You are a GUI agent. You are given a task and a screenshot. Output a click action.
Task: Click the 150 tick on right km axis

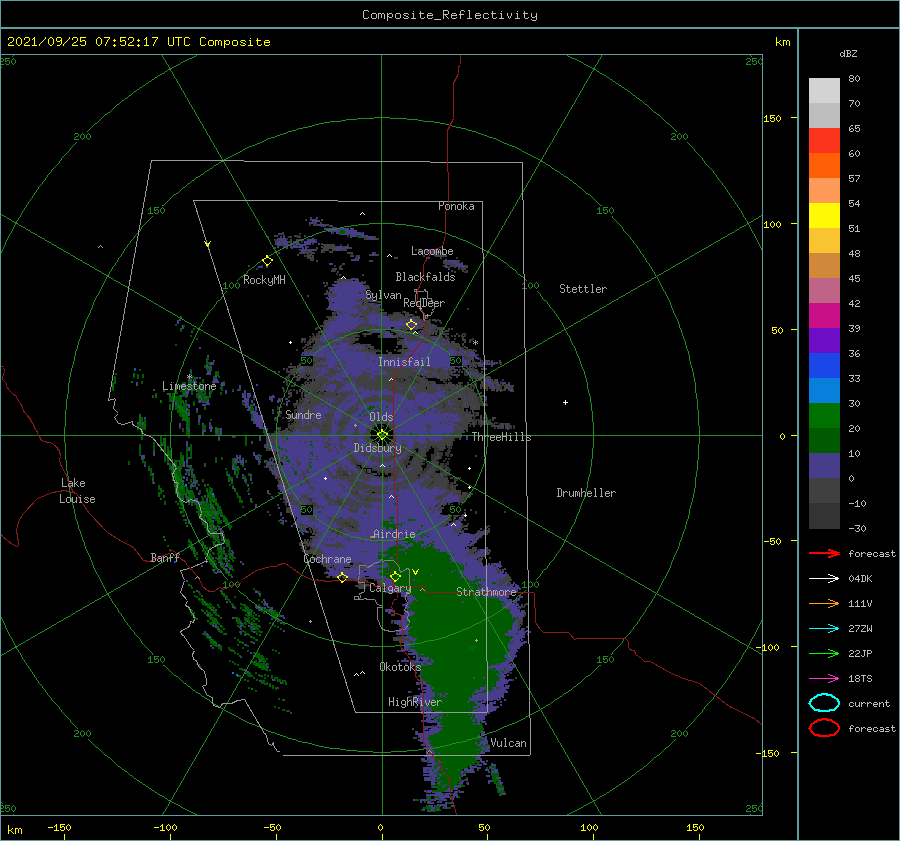point(772,118)
